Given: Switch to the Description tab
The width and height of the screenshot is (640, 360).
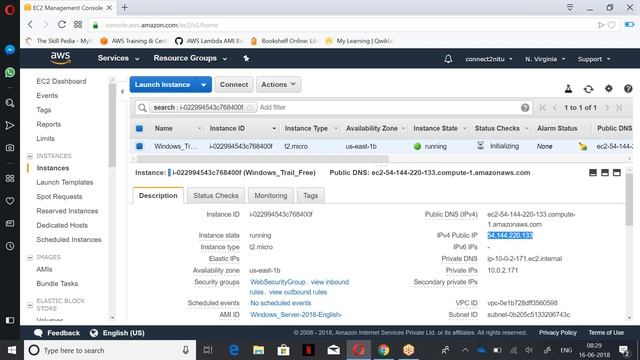Looking at the screenshot, I should [x=158, y=196].
